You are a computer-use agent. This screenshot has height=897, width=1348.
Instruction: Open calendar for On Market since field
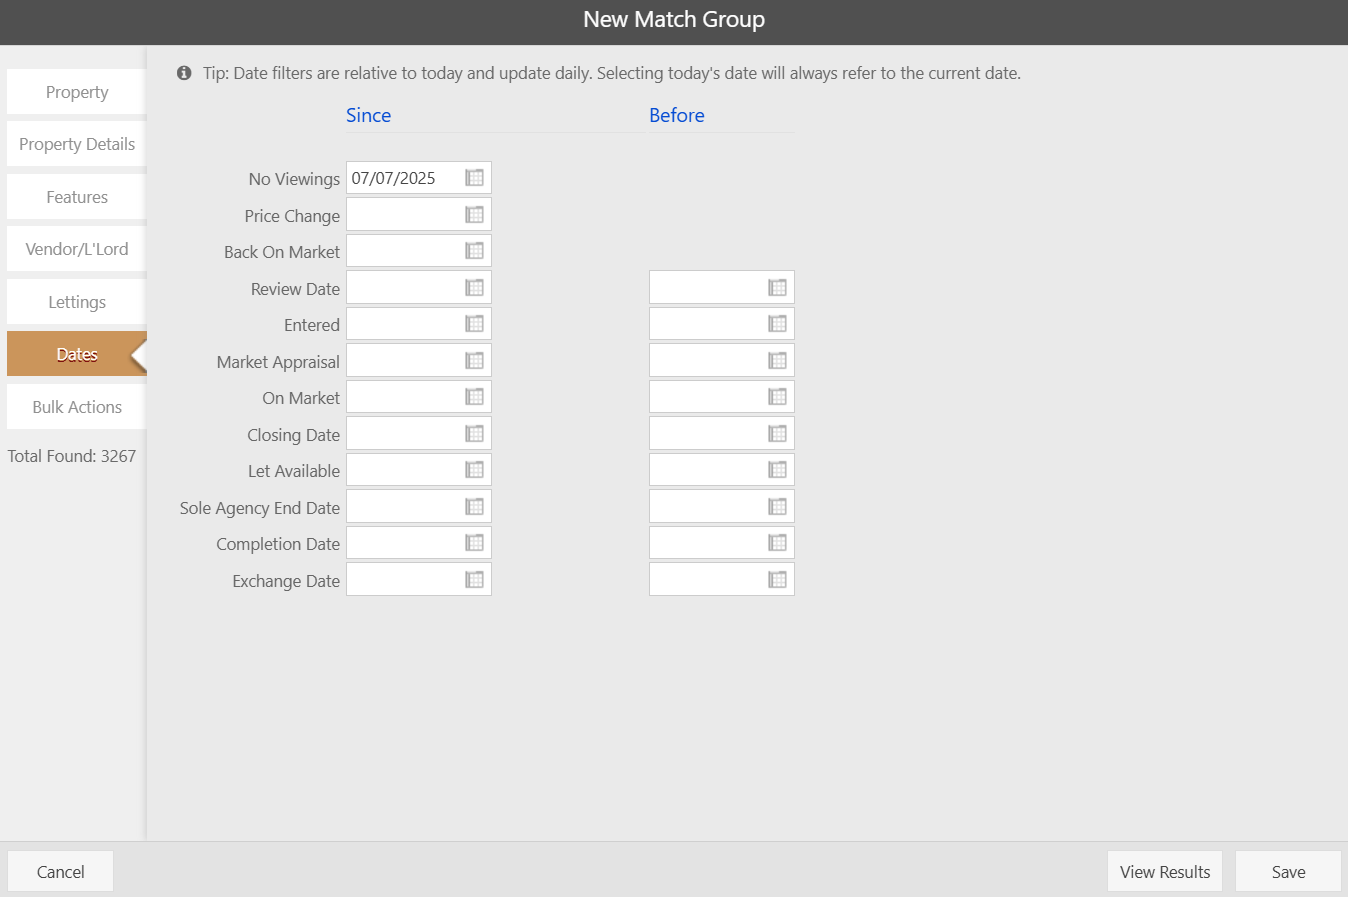474,397
